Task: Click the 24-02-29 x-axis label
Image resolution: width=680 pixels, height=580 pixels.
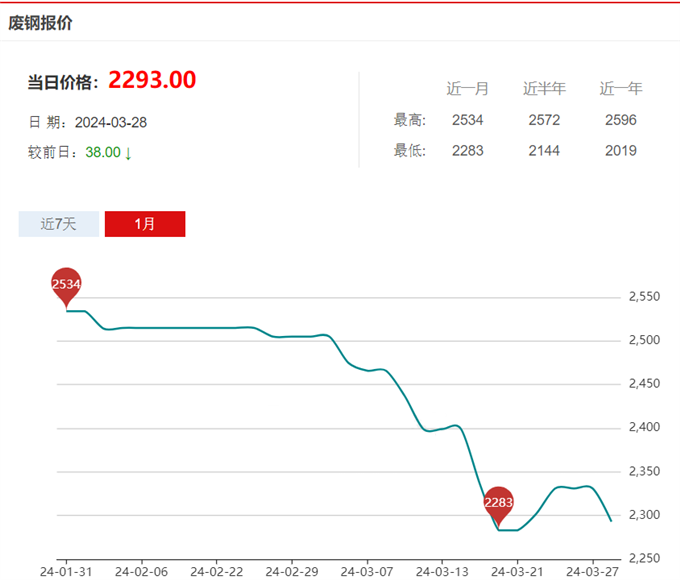Action: (x=292, y=572)
